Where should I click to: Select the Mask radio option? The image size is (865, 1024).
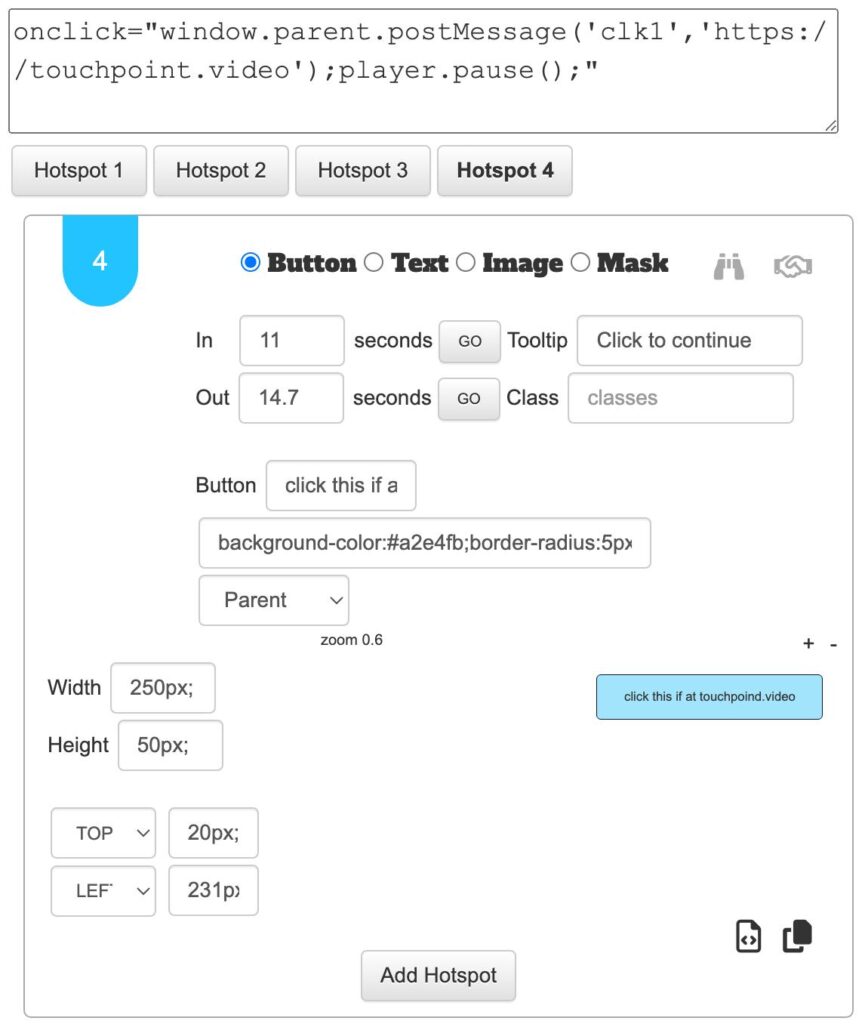coord(580,263)
